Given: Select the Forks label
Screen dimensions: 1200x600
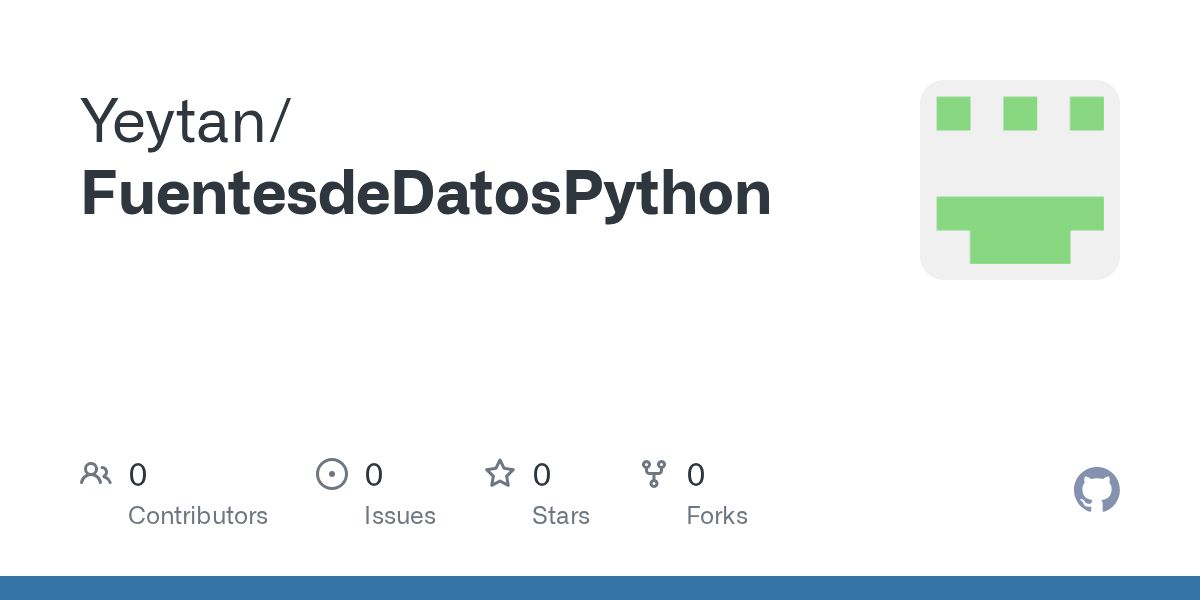Looking at the screenshot, I should pyautogui.click(x=717, y=516).
